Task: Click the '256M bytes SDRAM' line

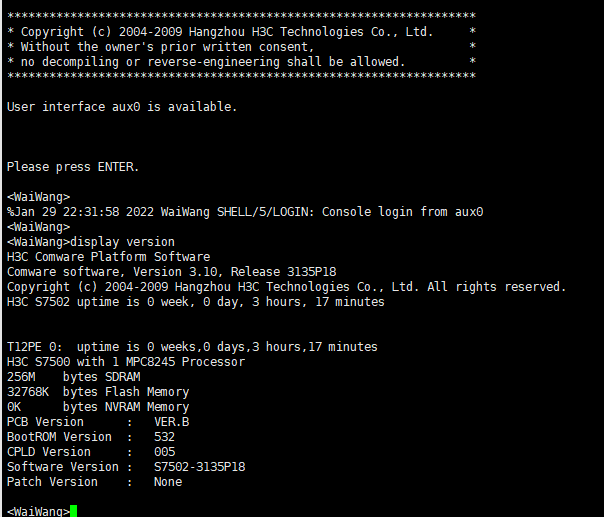Action: point(74,377)
